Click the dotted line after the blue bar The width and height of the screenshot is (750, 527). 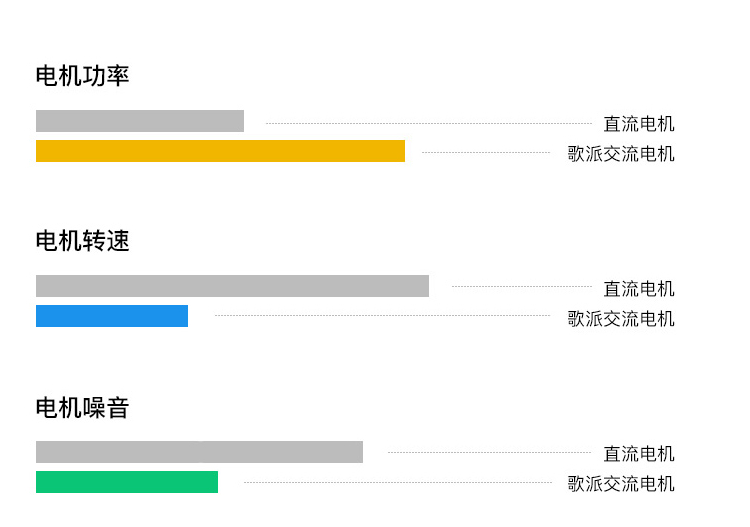pyautogui.click(x=383, y=316)
